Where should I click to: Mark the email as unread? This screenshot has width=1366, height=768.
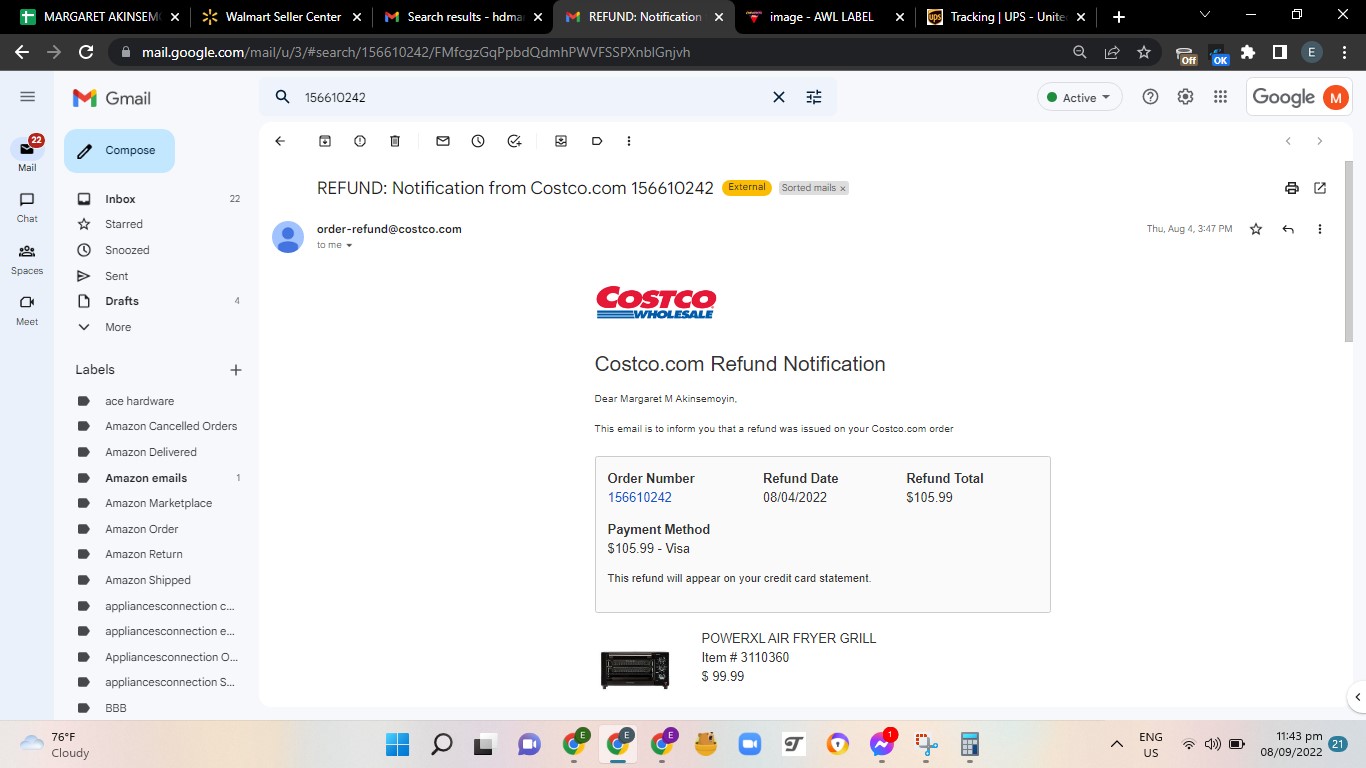point(443,141)
